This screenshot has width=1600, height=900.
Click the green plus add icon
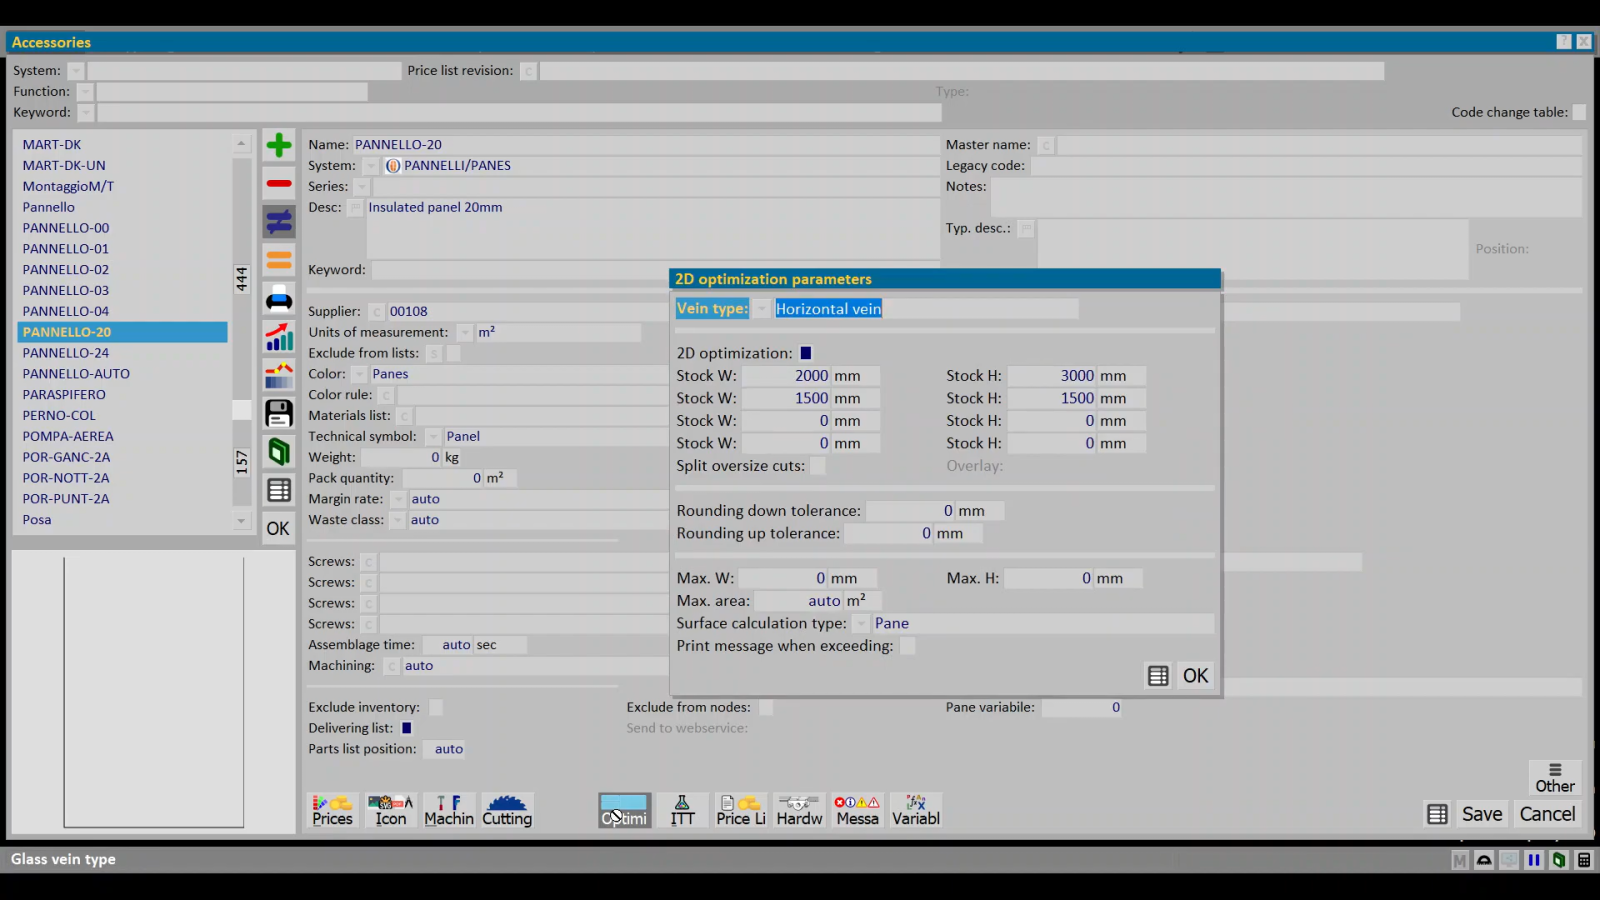point(279,146)
